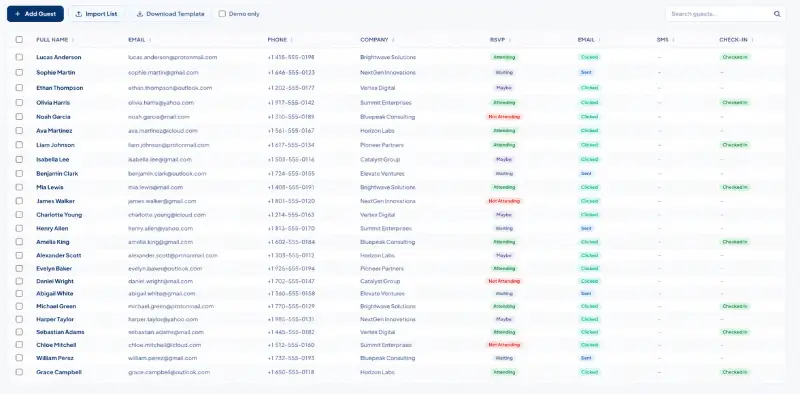The image size is (800, 394).
Task: Click Michael Green's Checked In badge
Action: click(x=735, y=306)
